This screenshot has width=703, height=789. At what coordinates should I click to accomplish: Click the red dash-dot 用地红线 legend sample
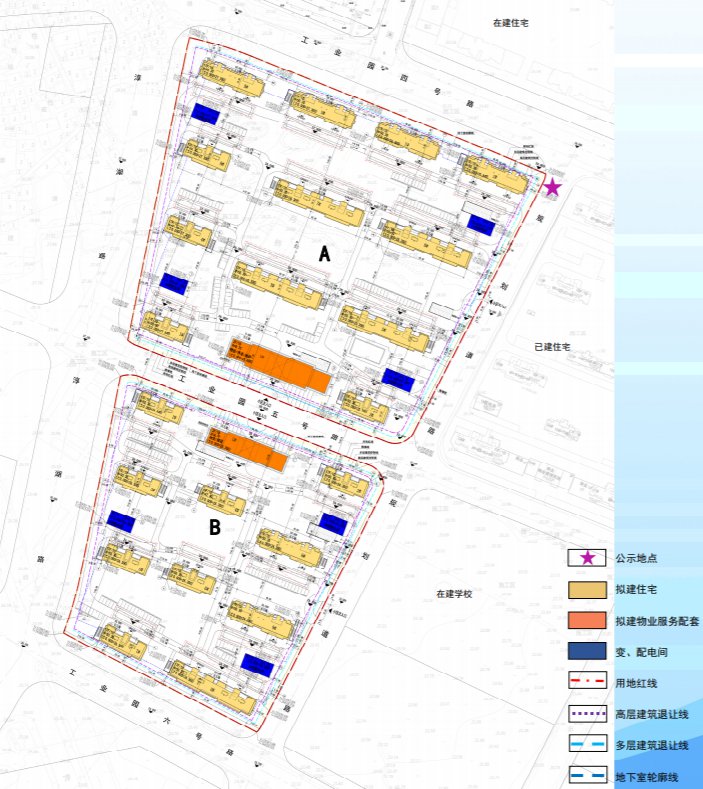click(587, 682)
